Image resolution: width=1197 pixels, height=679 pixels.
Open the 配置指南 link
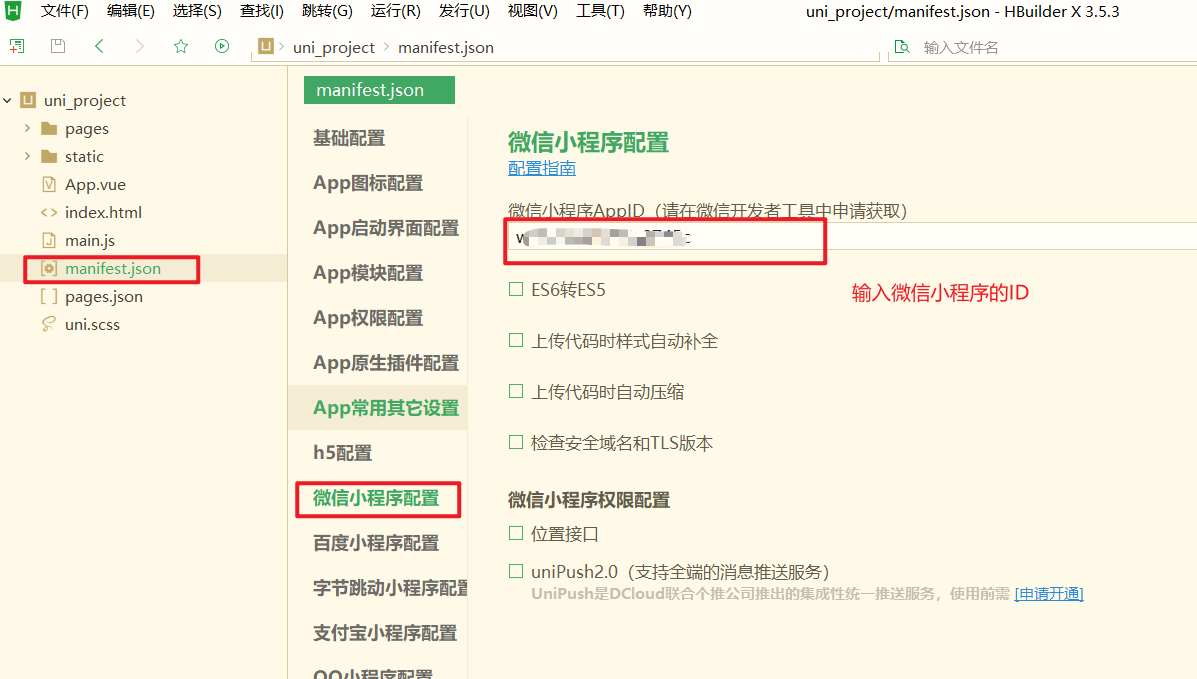(x=541, y=167)
